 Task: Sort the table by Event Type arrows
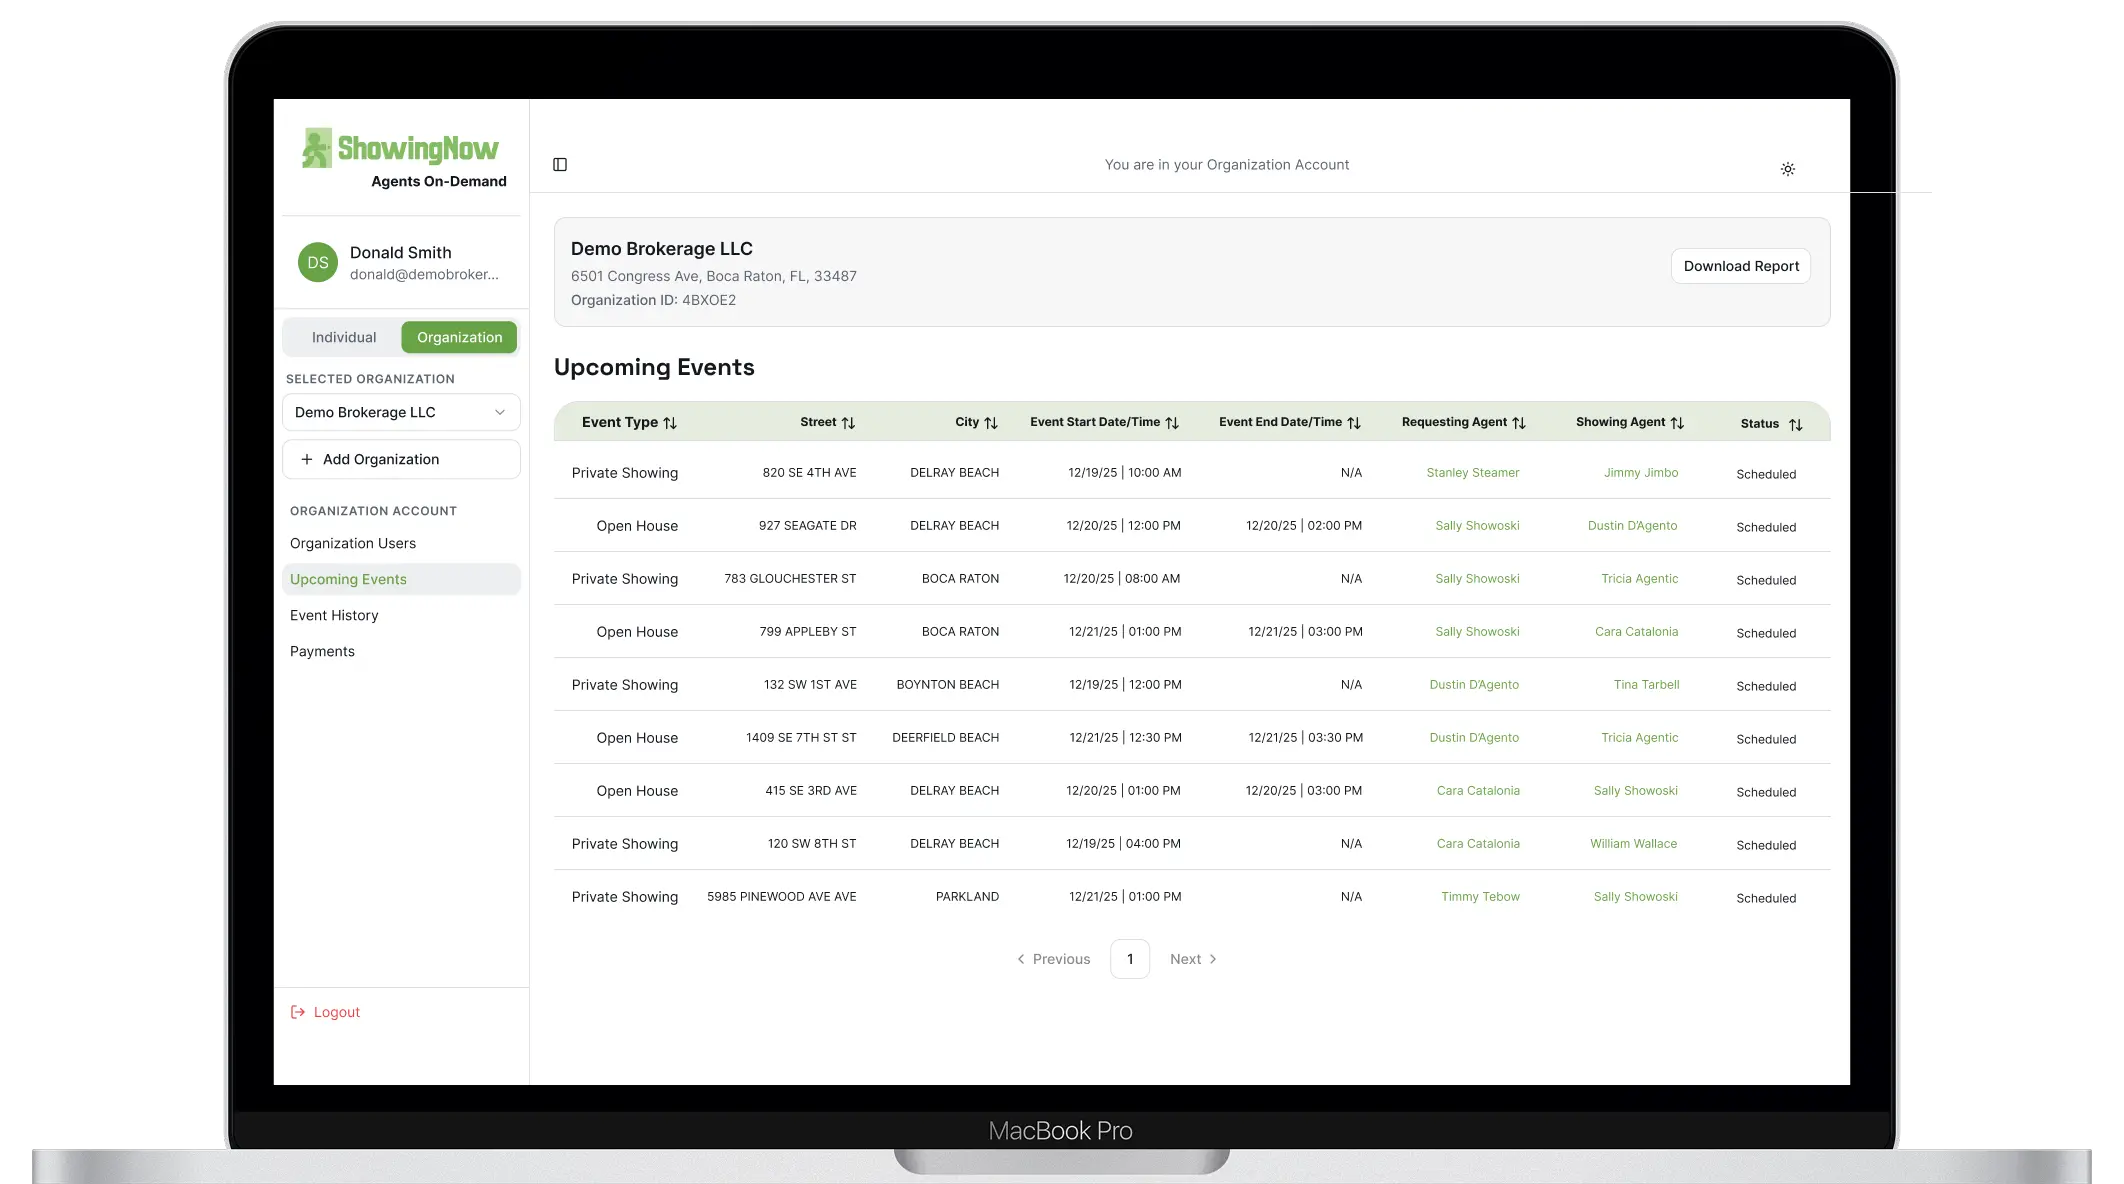coord(671,422)
